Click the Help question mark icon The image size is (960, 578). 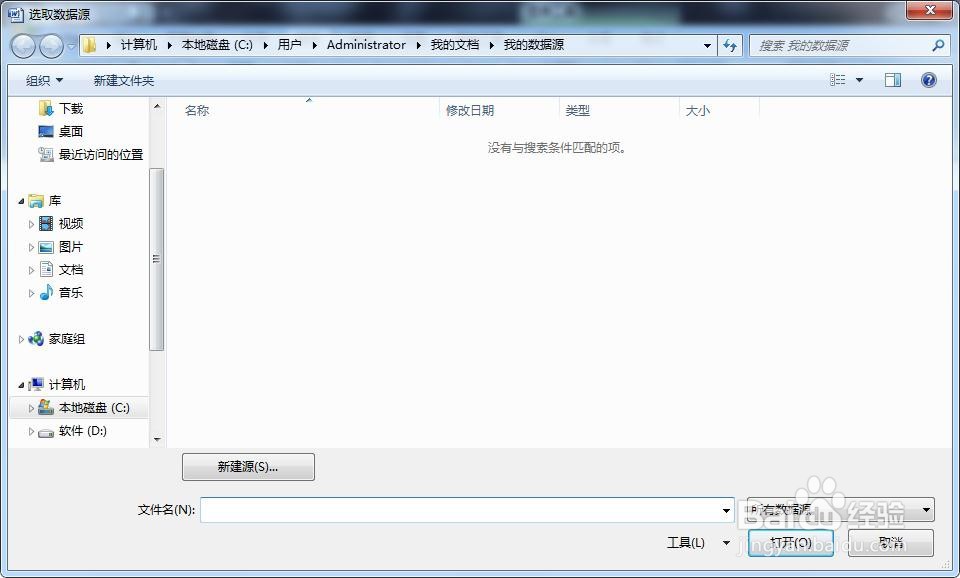(x=928, y=80)
